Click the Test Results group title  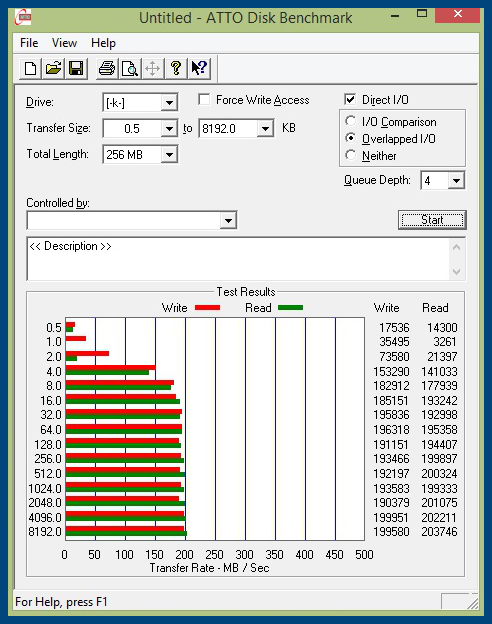(x=246, y=292)
